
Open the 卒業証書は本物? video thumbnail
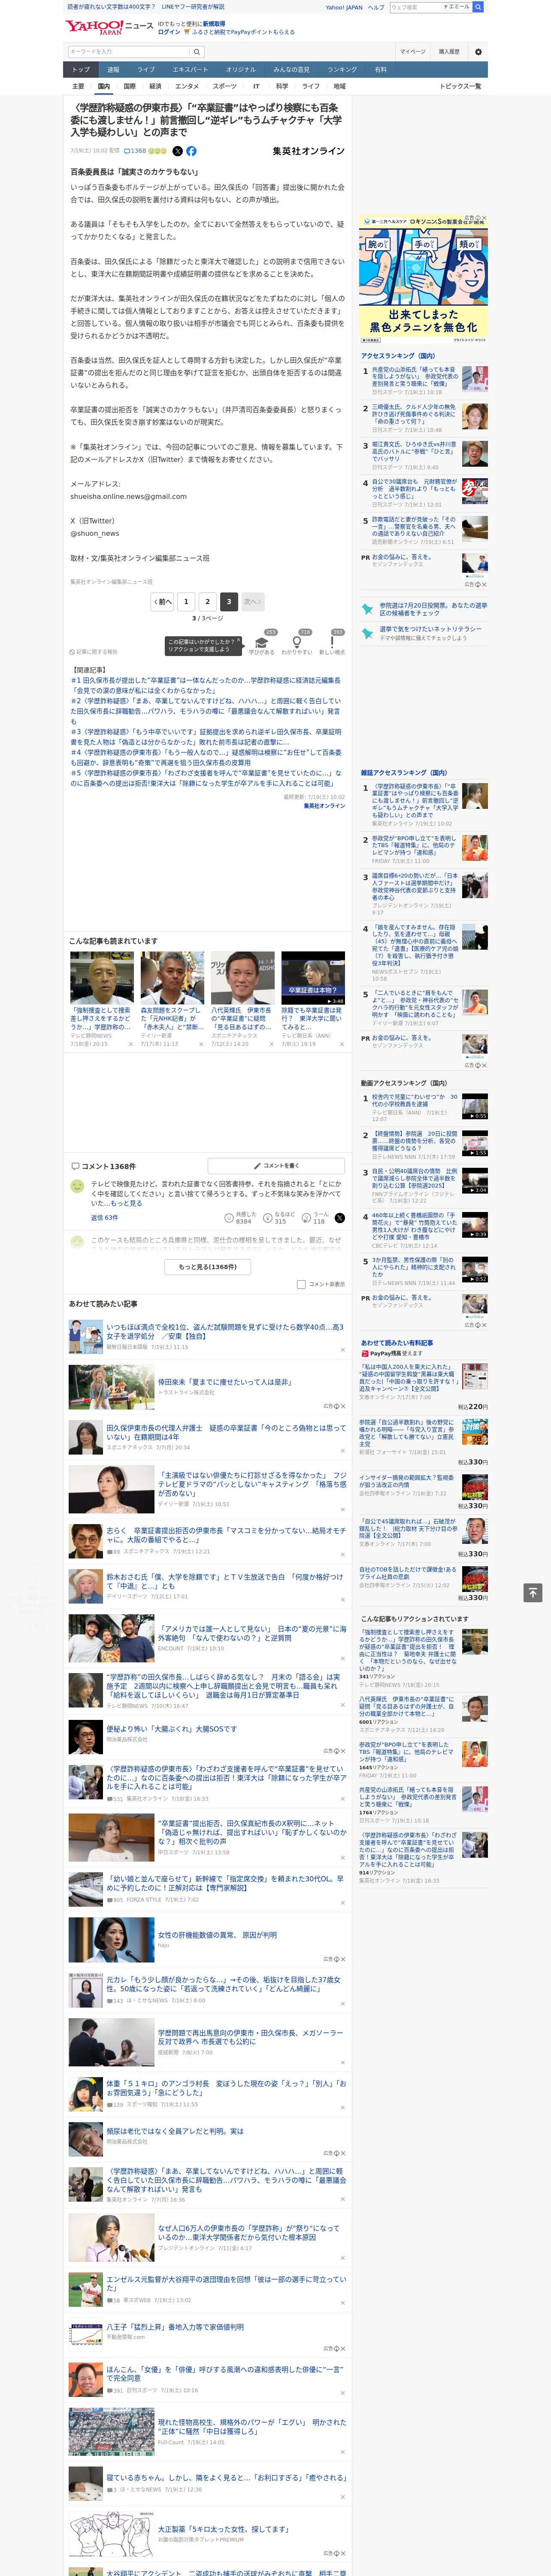(x=313, y=977)
